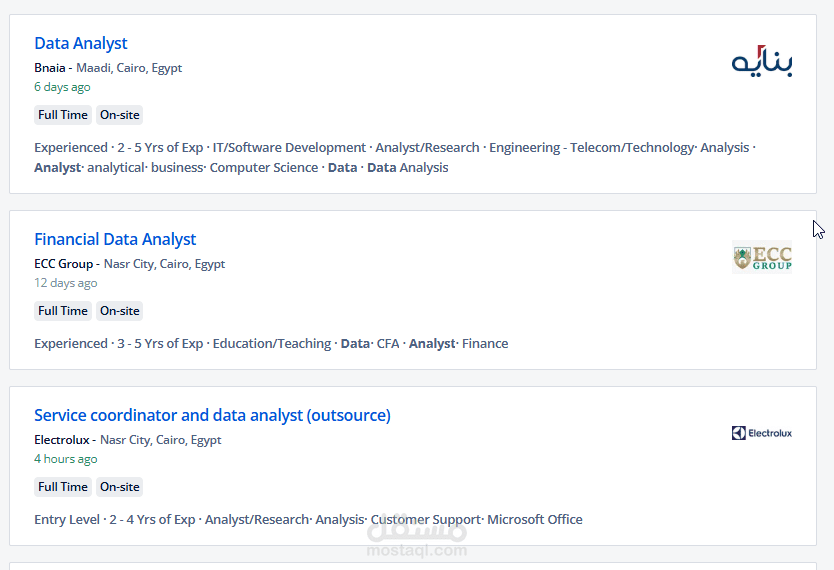Click the Bnaia company logo
This screenshot has width=834, height=570.
[x=762, y=61]
